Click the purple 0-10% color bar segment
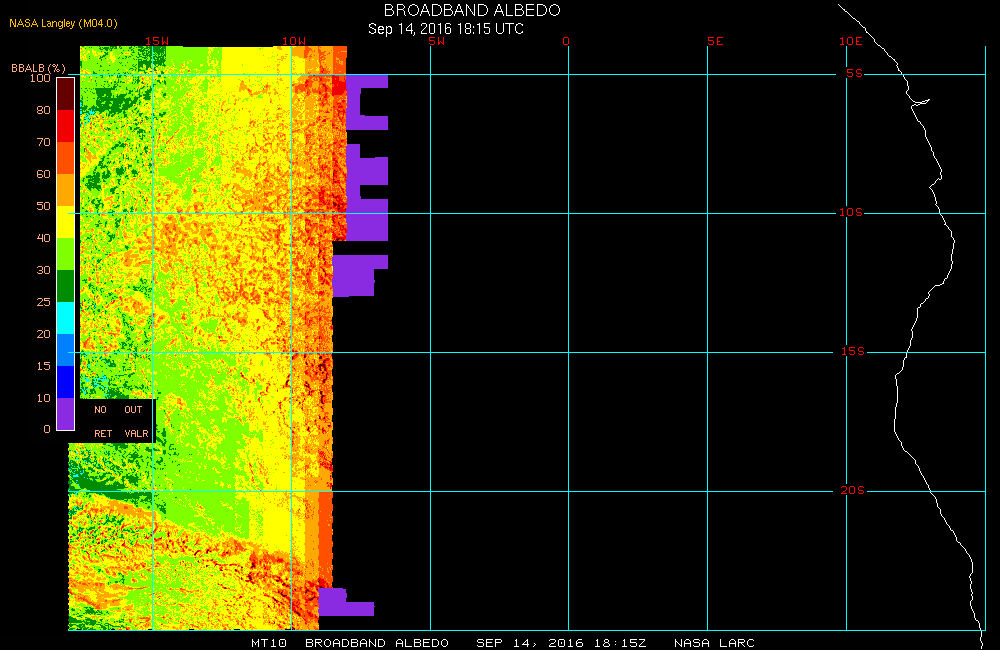Viewport: 1000px width, 650px height. (65, 413)
